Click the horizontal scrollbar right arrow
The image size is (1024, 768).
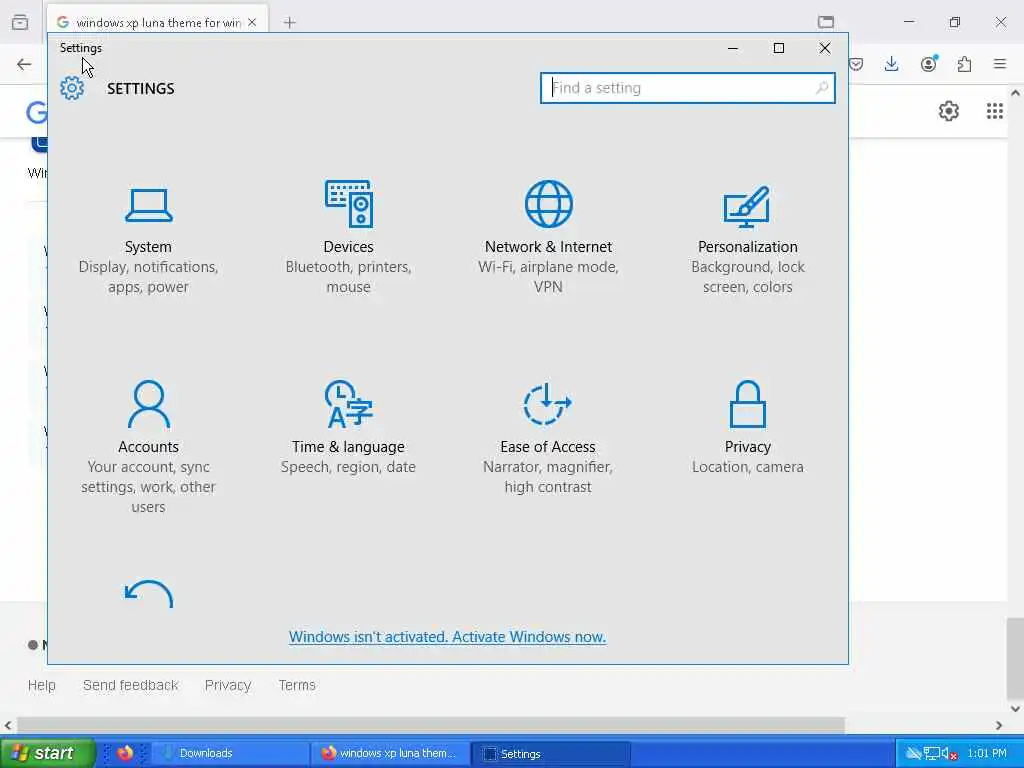coord(999,725)
